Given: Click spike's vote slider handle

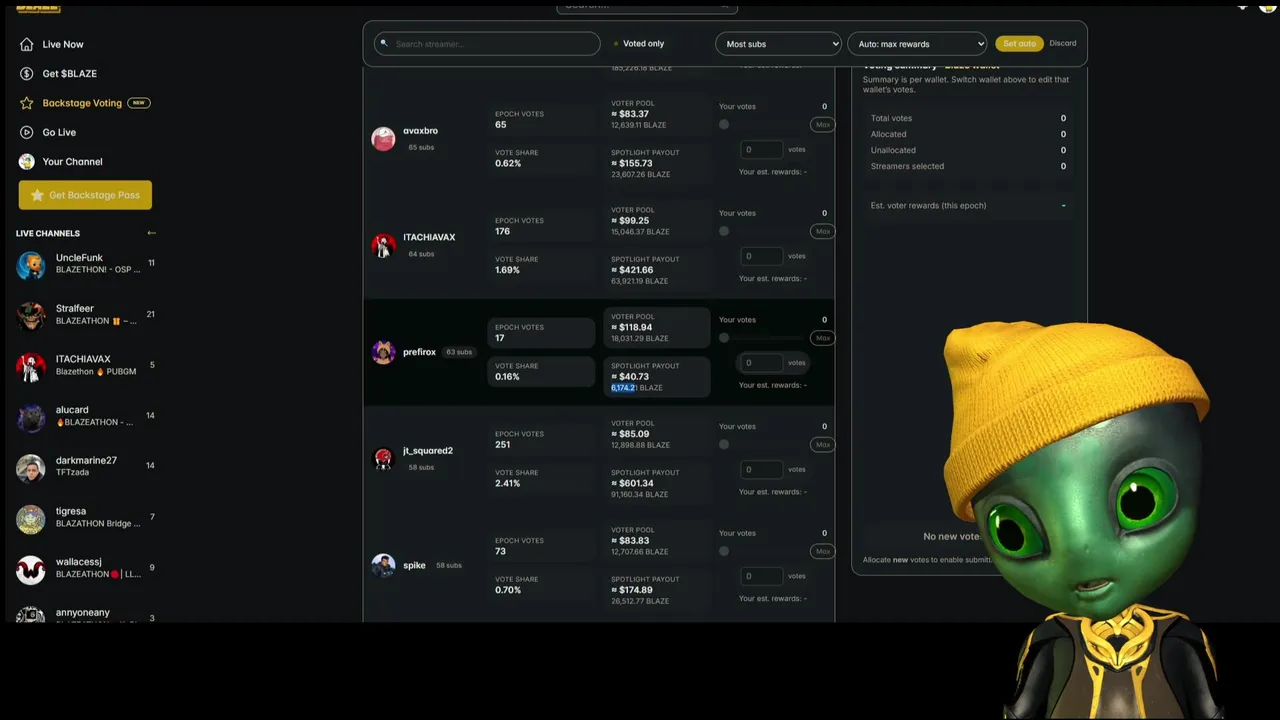Looking at the screenshot, I should tap(724, 551).
